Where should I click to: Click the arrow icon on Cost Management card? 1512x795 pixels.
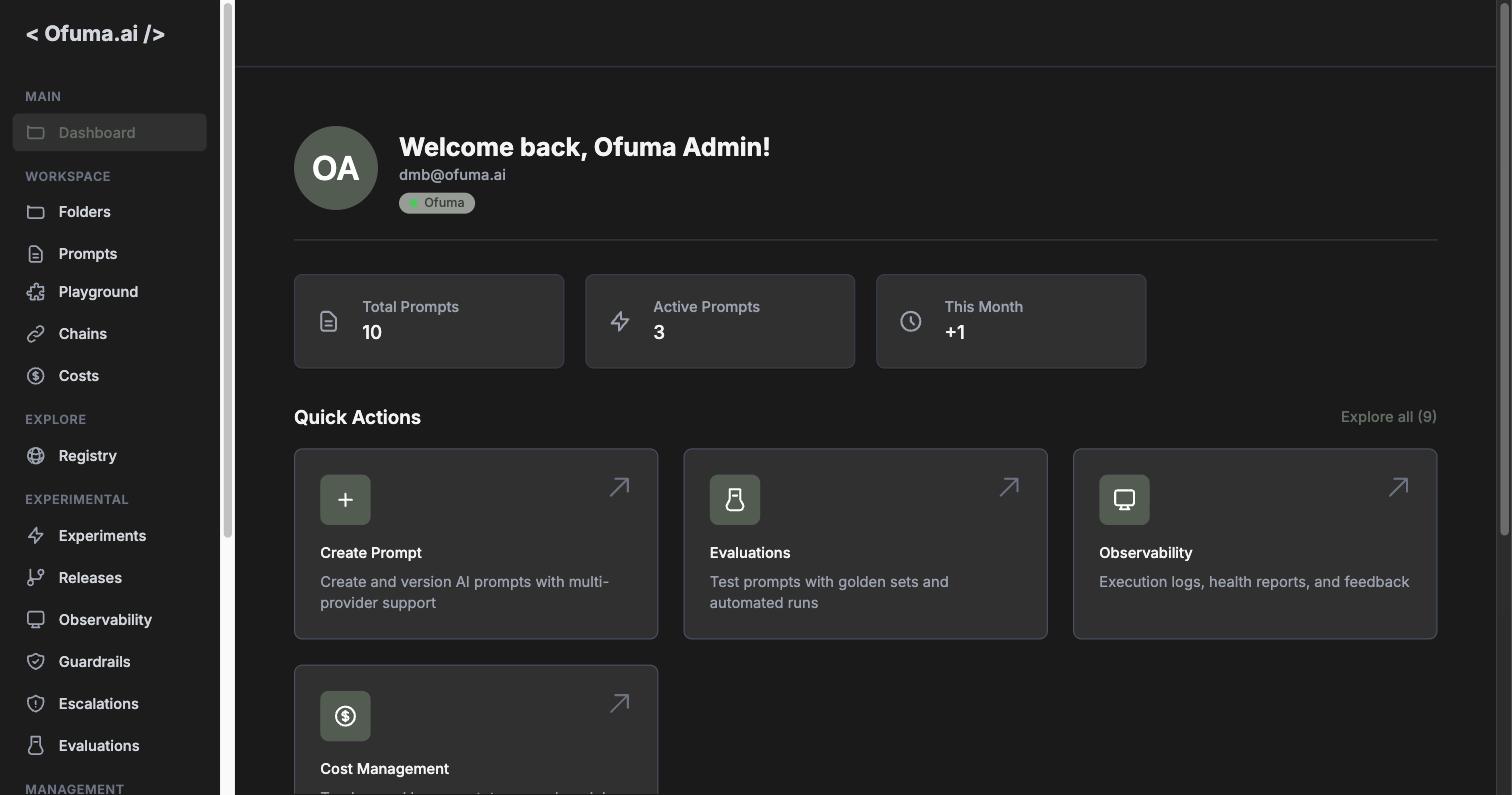(x=620, y=703)
